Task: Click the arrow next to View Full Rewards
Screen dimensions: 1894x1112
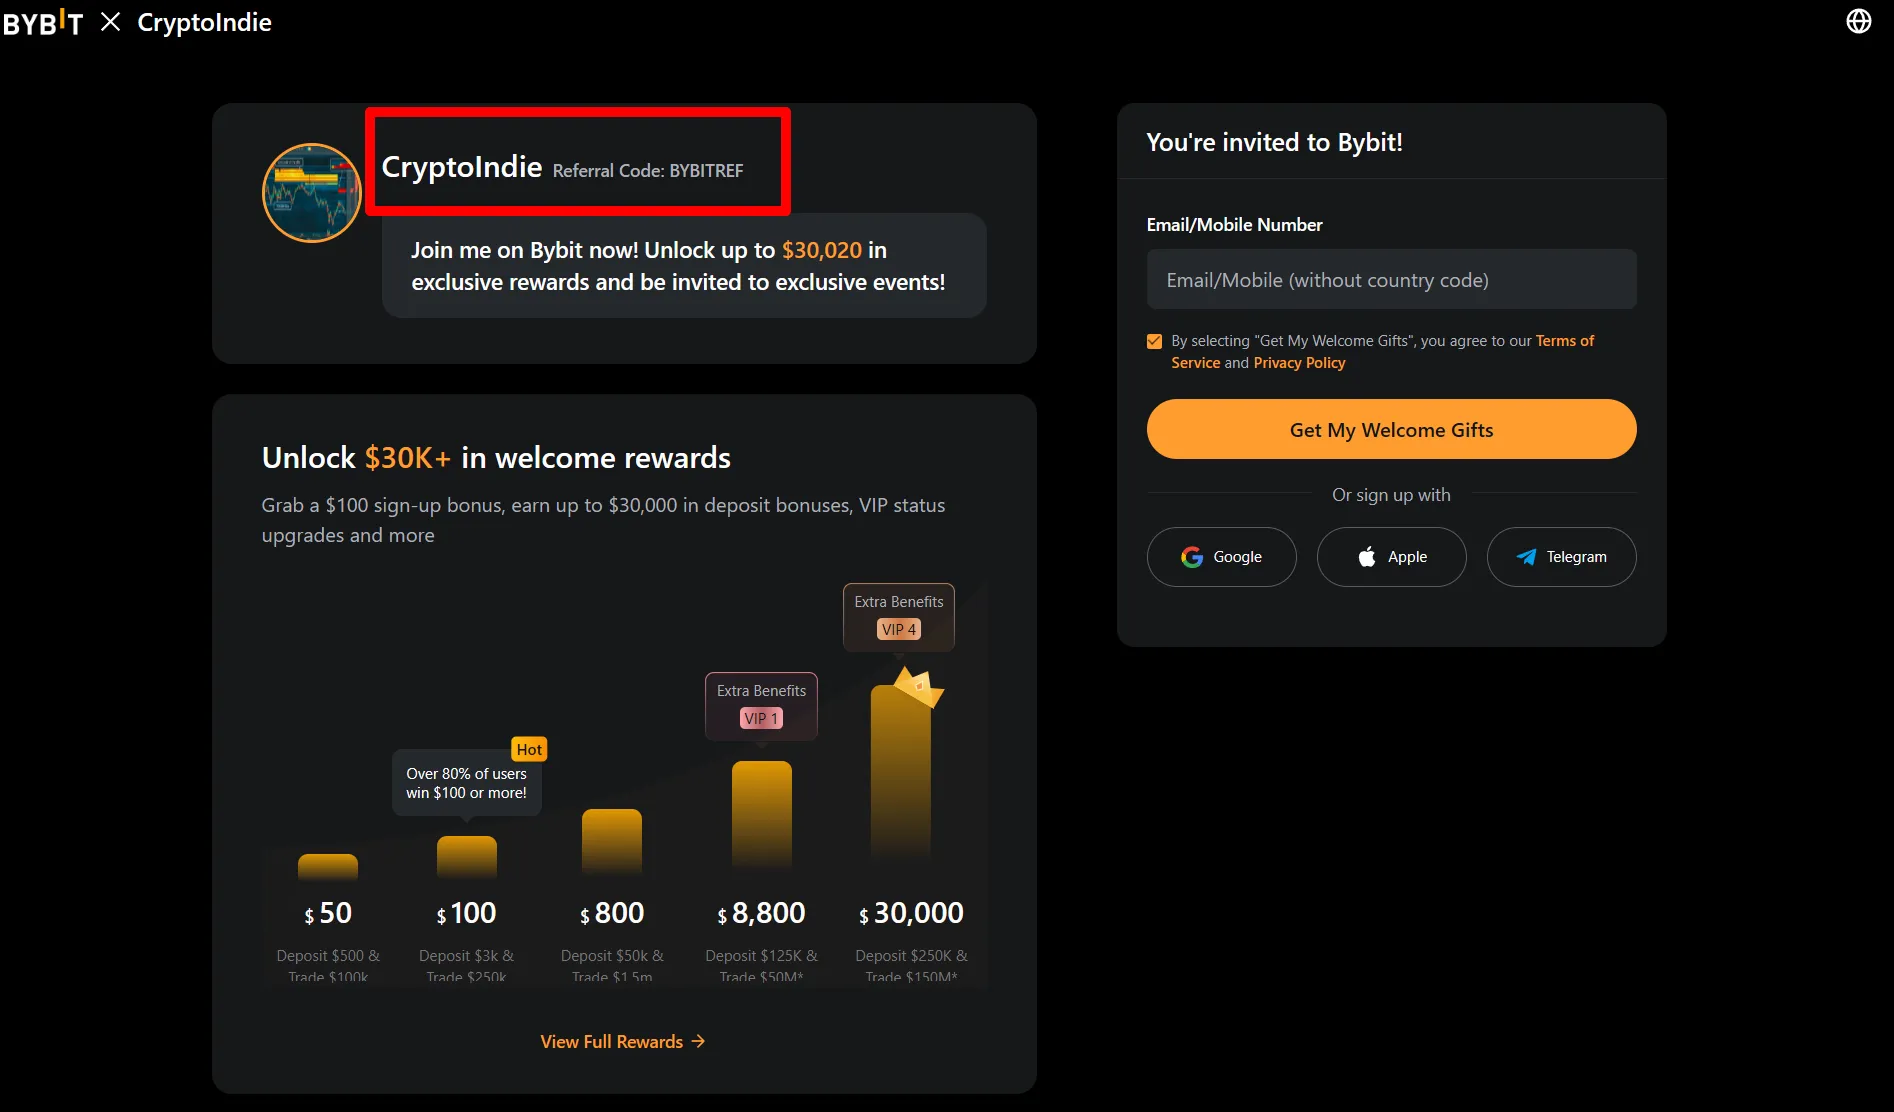Action: 698,1041
